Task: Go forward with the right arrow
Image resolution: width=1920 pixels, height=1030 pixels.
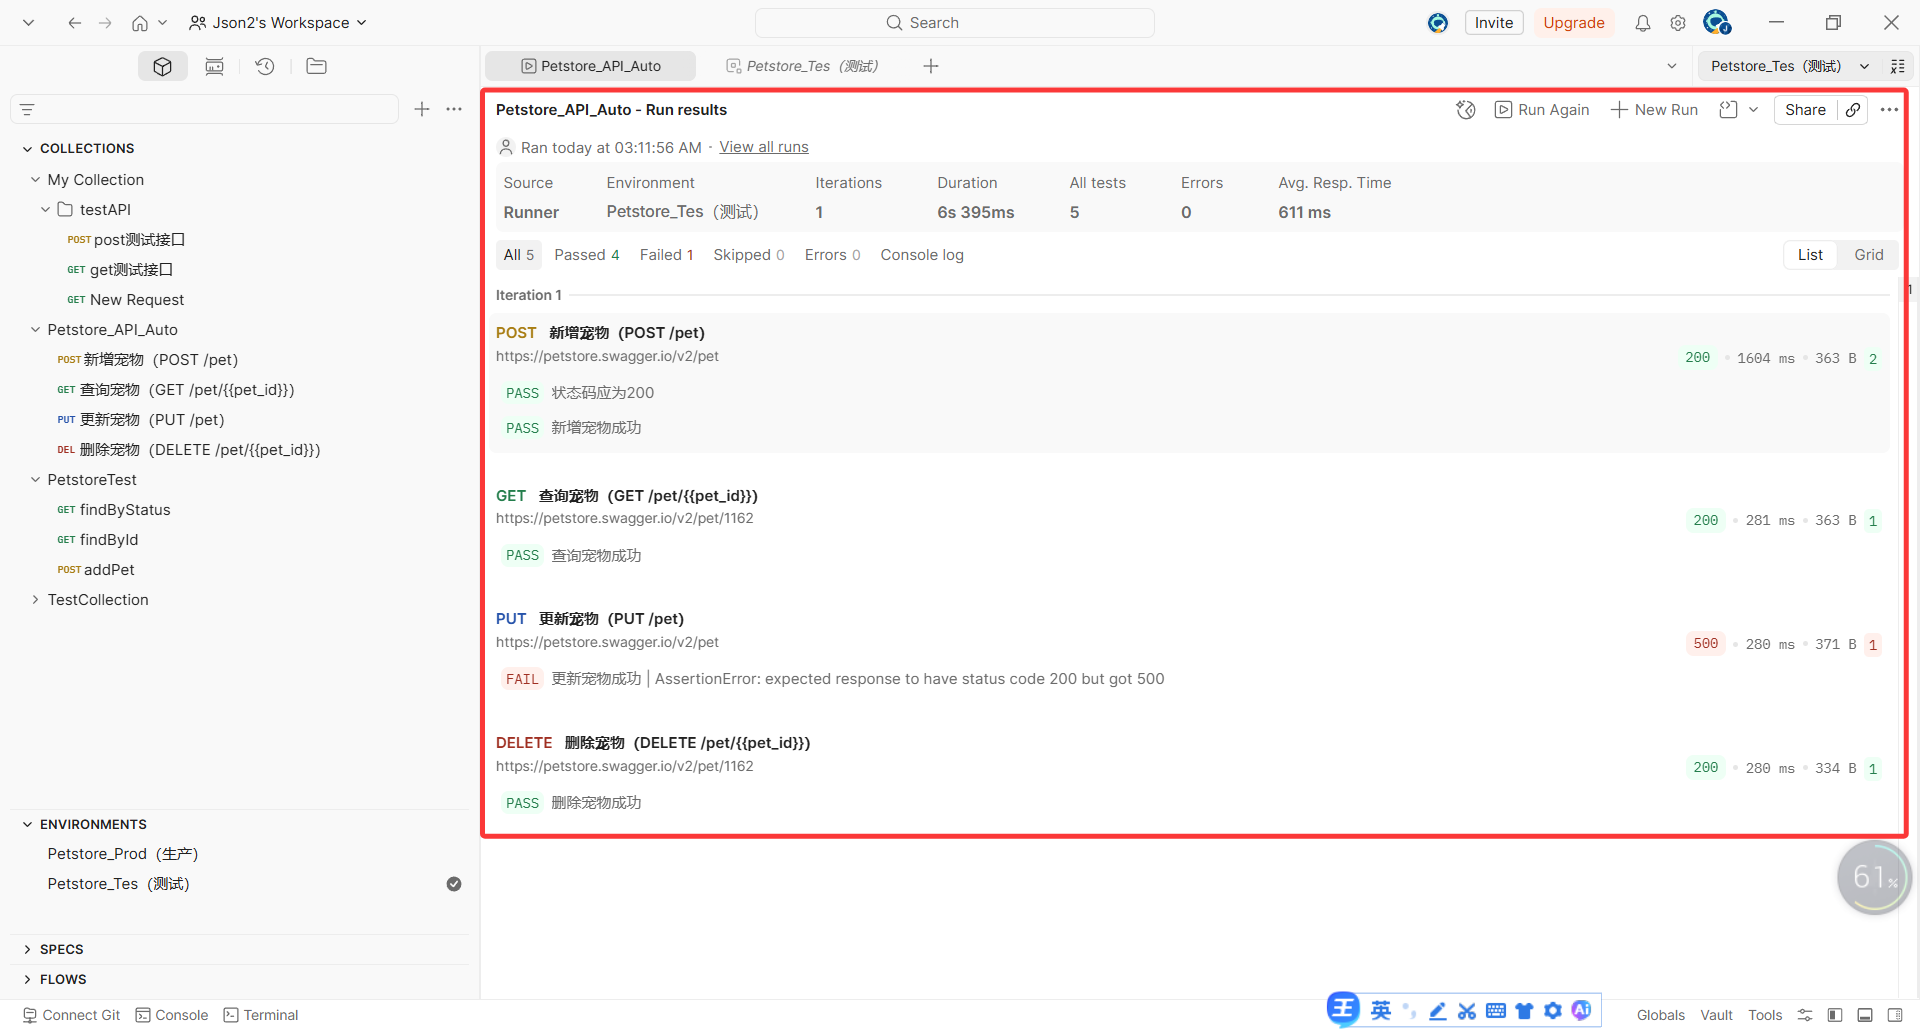Action: [105, 23]
